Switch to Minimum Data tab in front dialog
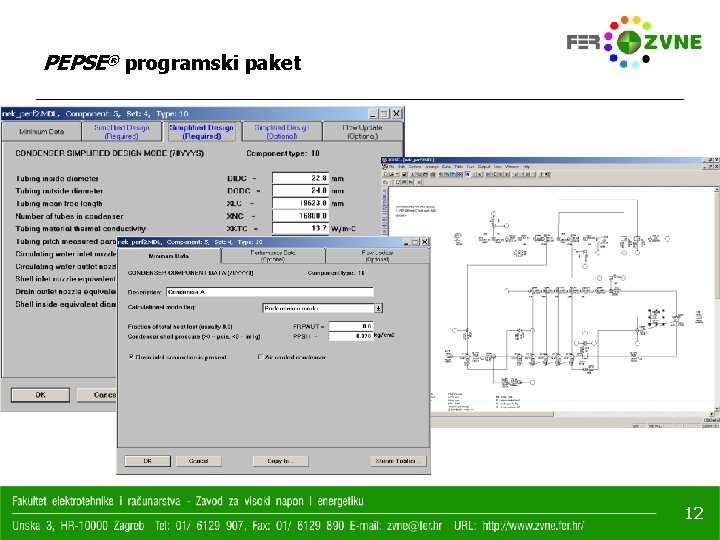Viewport: 720px width, 540px height. (x=169, y=256)
